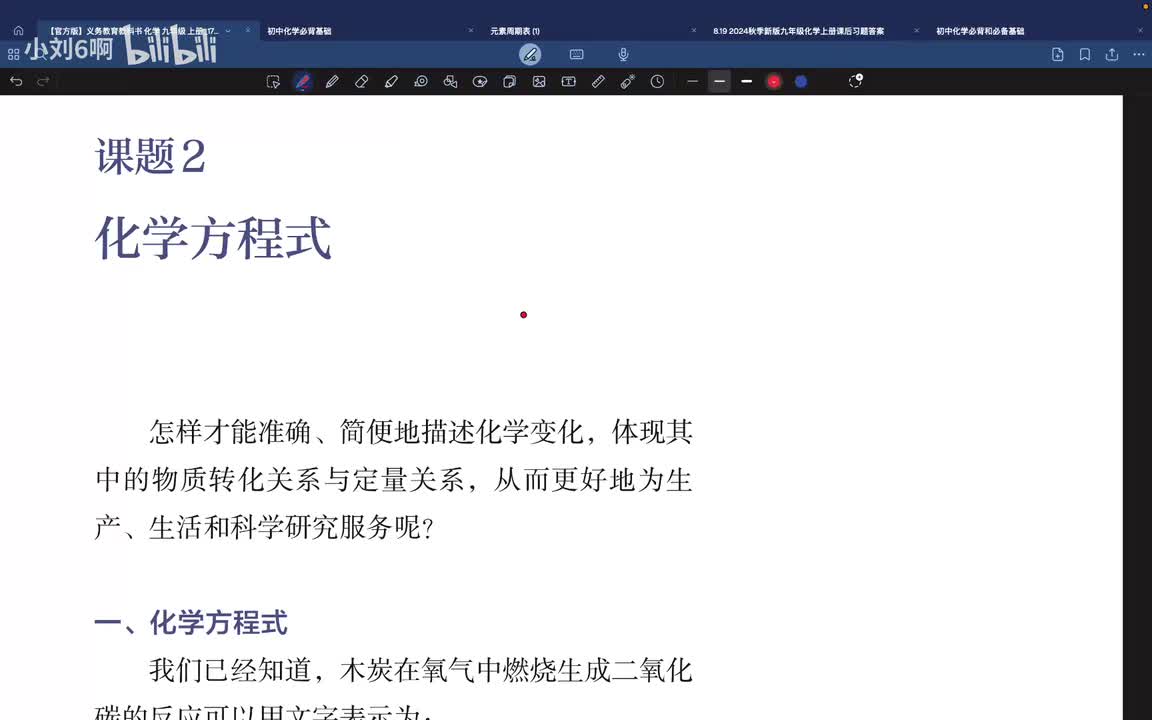Image resolution: width=1152 pixels, height=720 pixels.
Task: Click the 课题2 heading text
Action: coord(151,156)
